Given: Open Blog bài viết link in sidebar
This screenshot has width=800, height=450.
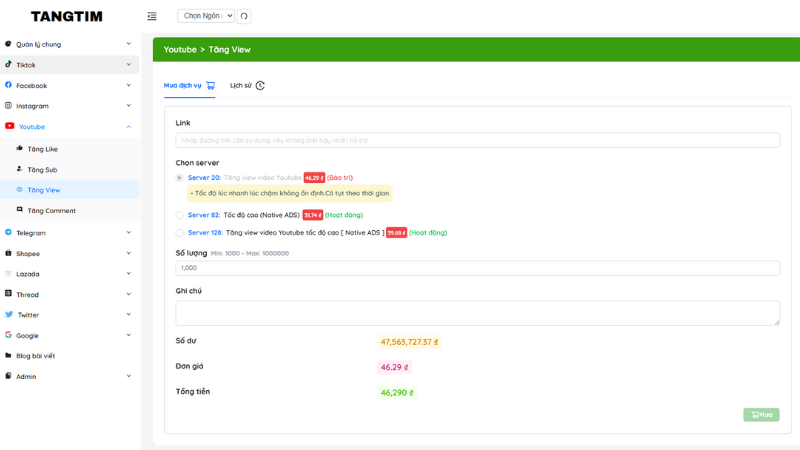Looking at the screenshot, I should pos(36,356).
